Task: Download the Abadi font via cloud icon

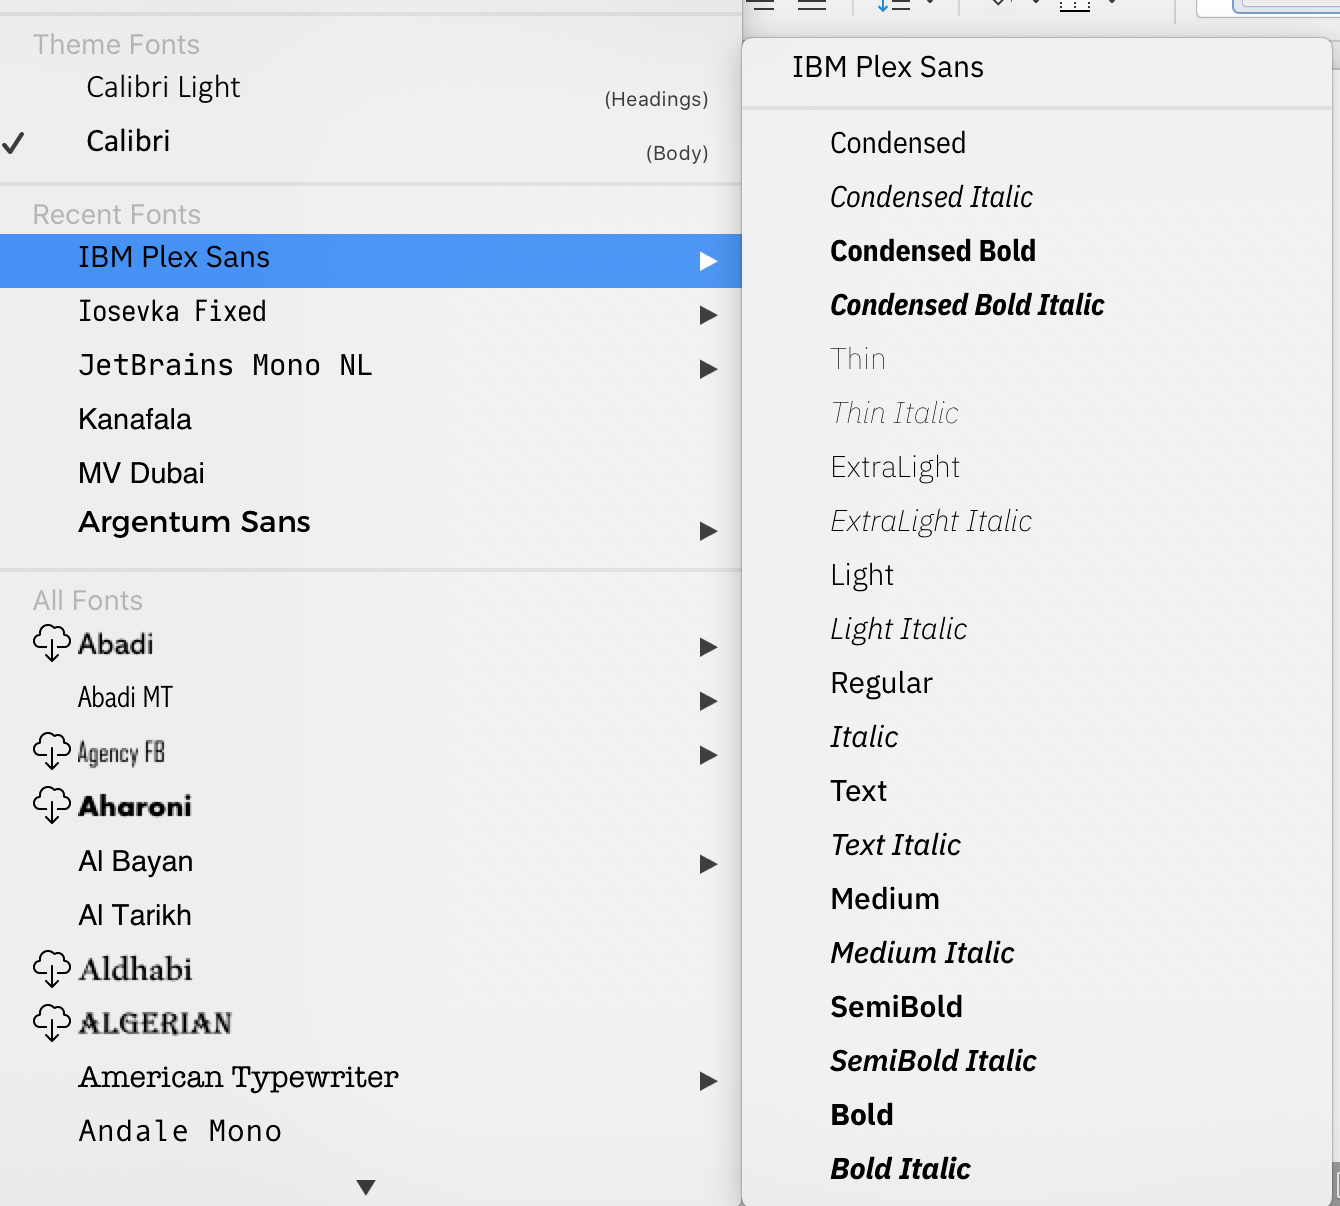Action: click(52, 643)
